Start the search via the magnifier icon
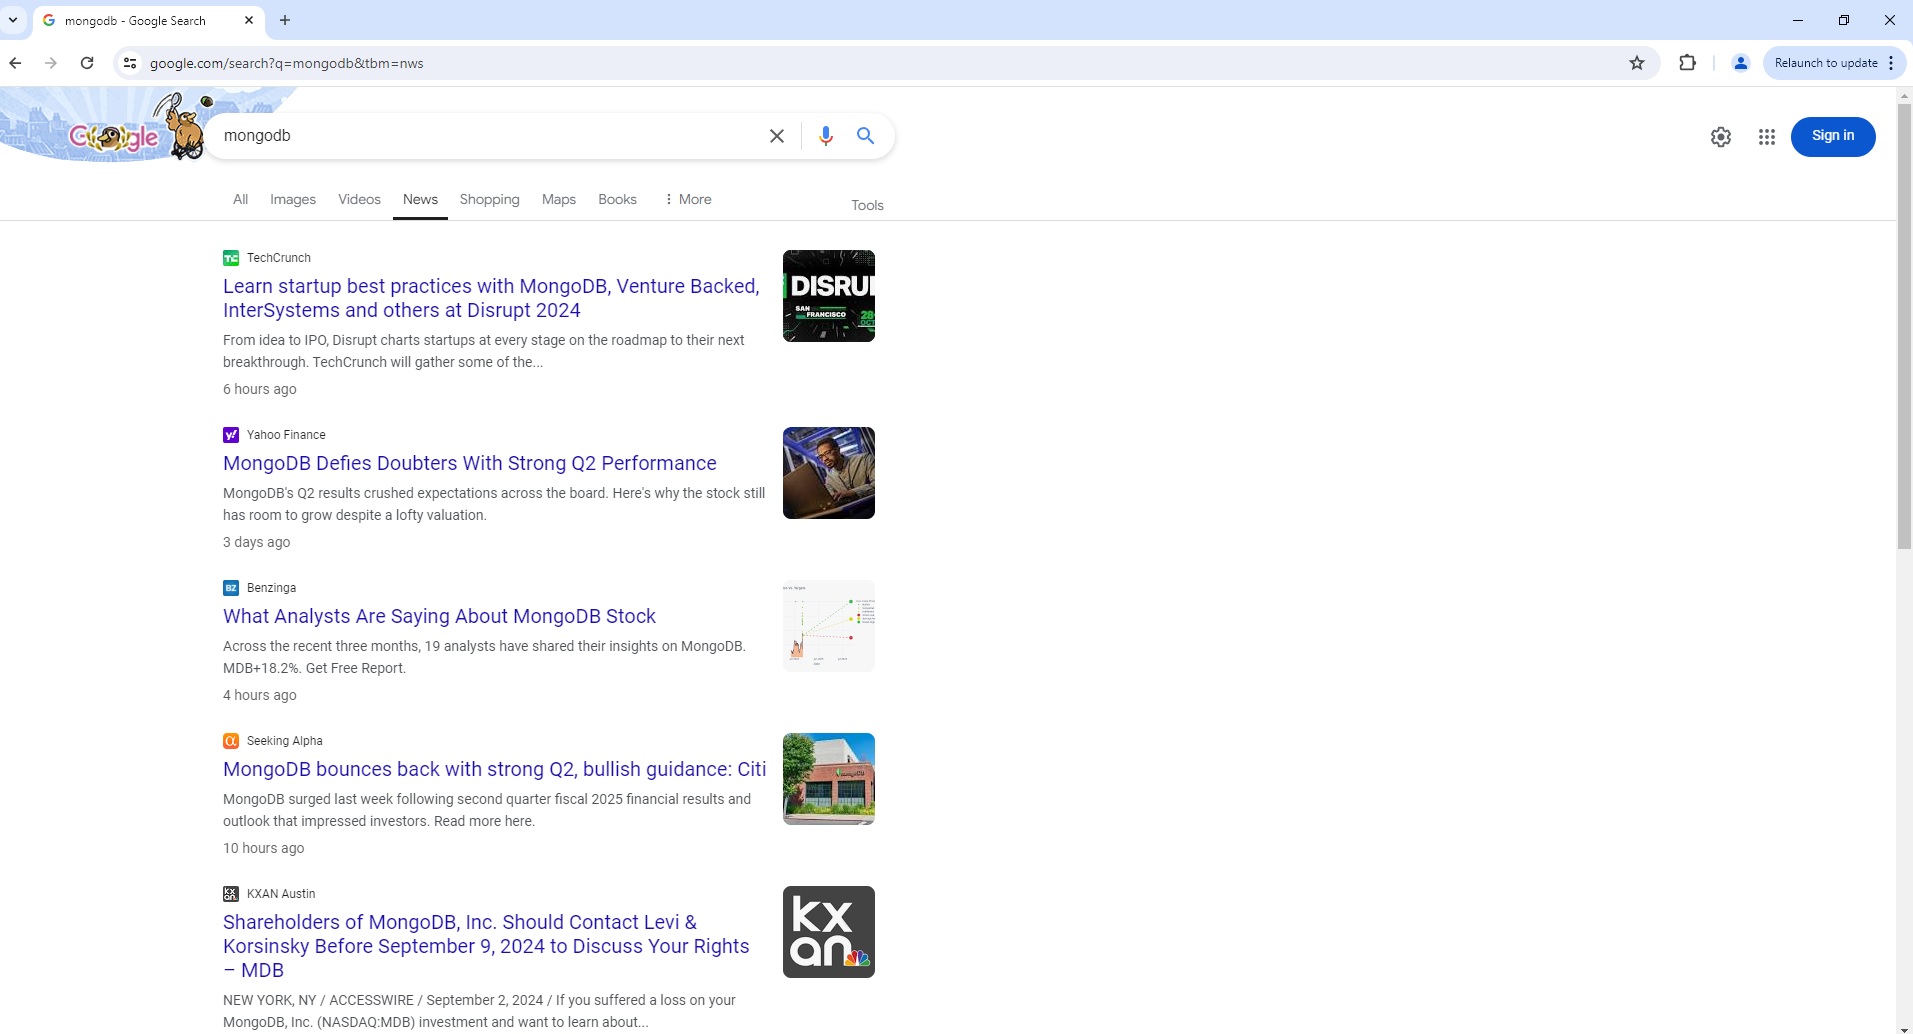 (865, 135)
